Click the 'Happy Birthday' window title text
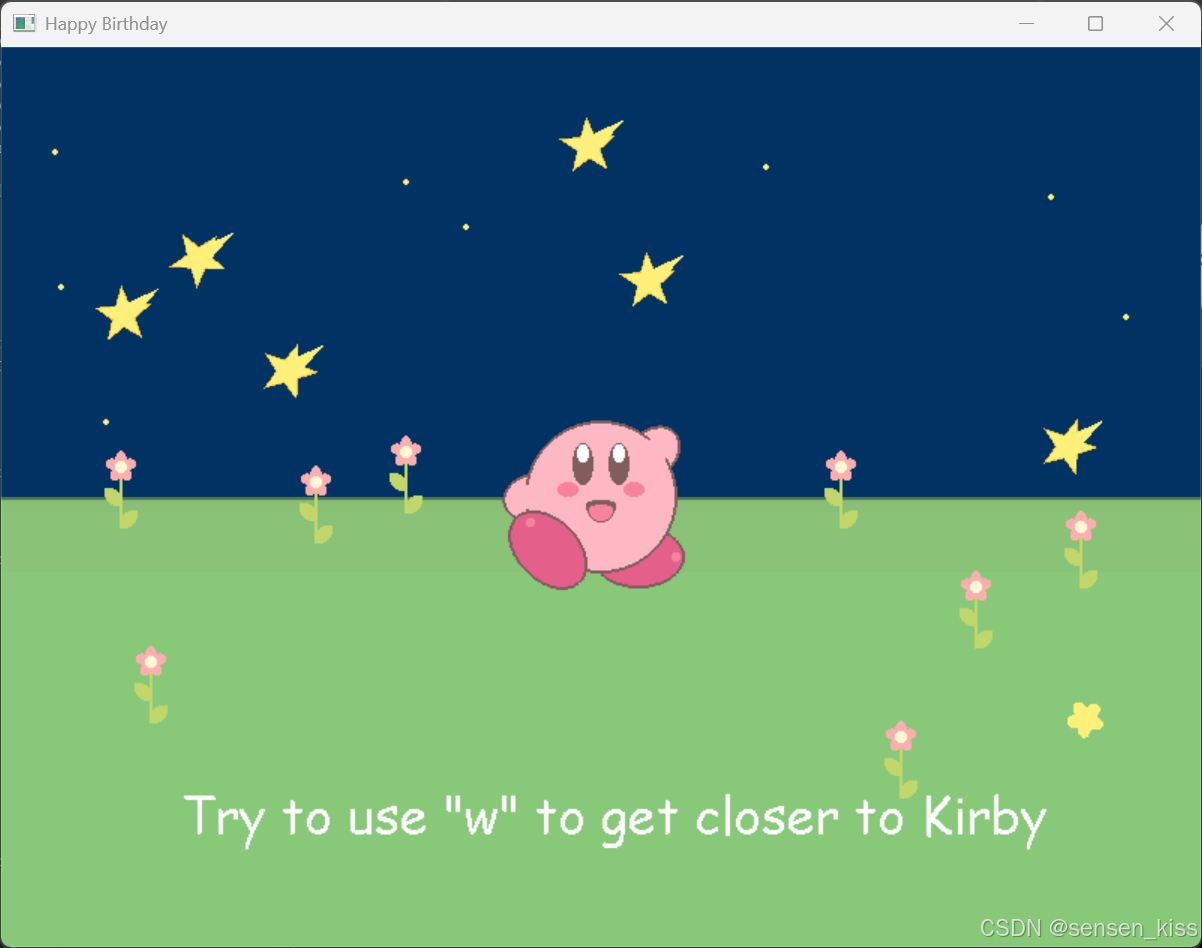1202x948 pixels. coord(106,23)
